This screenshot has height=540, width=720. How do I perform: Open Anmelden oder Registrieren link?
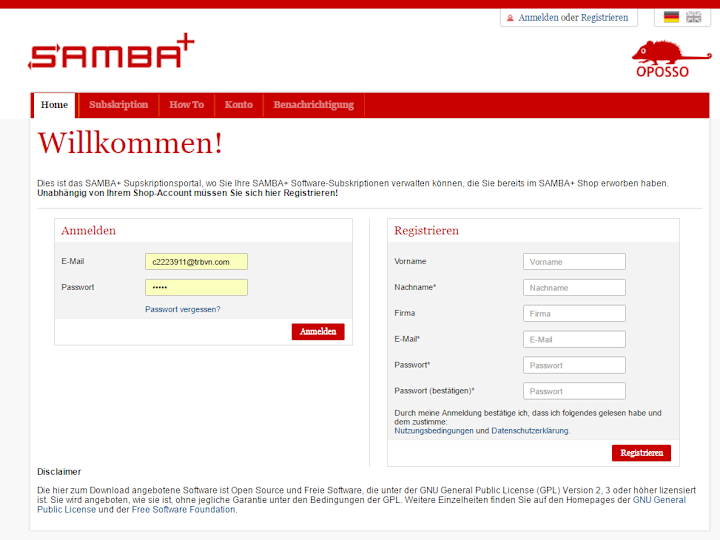(x=573, y=17)
